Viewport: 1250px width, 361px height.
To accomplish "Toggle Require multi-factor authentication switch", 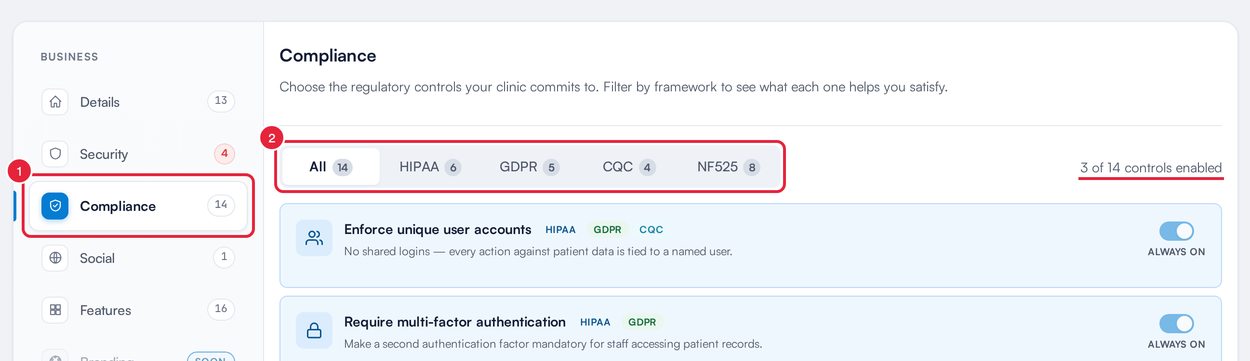I will 1176,324.
